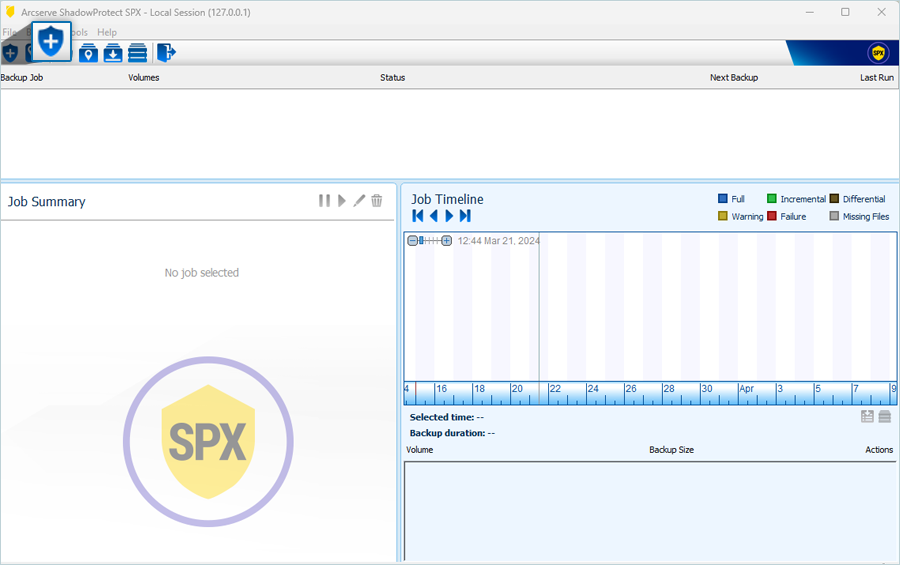Click the yellow Warning legend swatch
This screenshot has width=900, height=565.
(723, 216)
